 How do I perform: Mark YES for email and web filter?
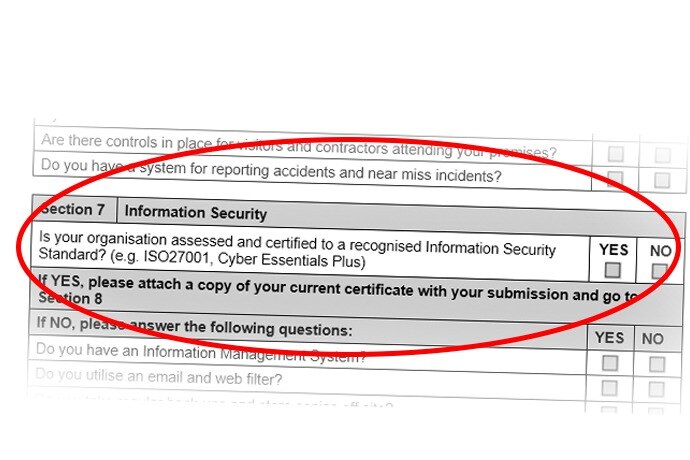click(x=610, y=388)
